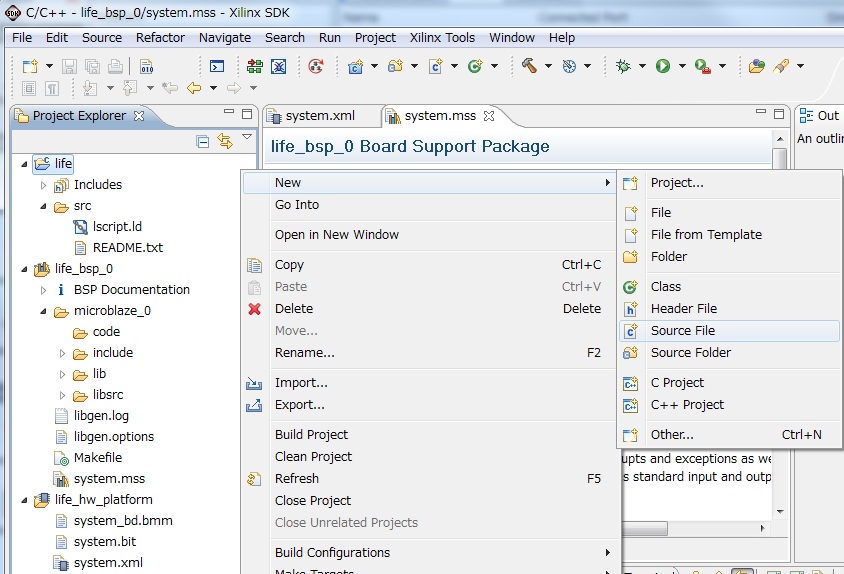Viewport: 844px width, 574px height.
Task: Select system.bit in Project Explorer
Action: pyautogui.click(x=104, y=542)
